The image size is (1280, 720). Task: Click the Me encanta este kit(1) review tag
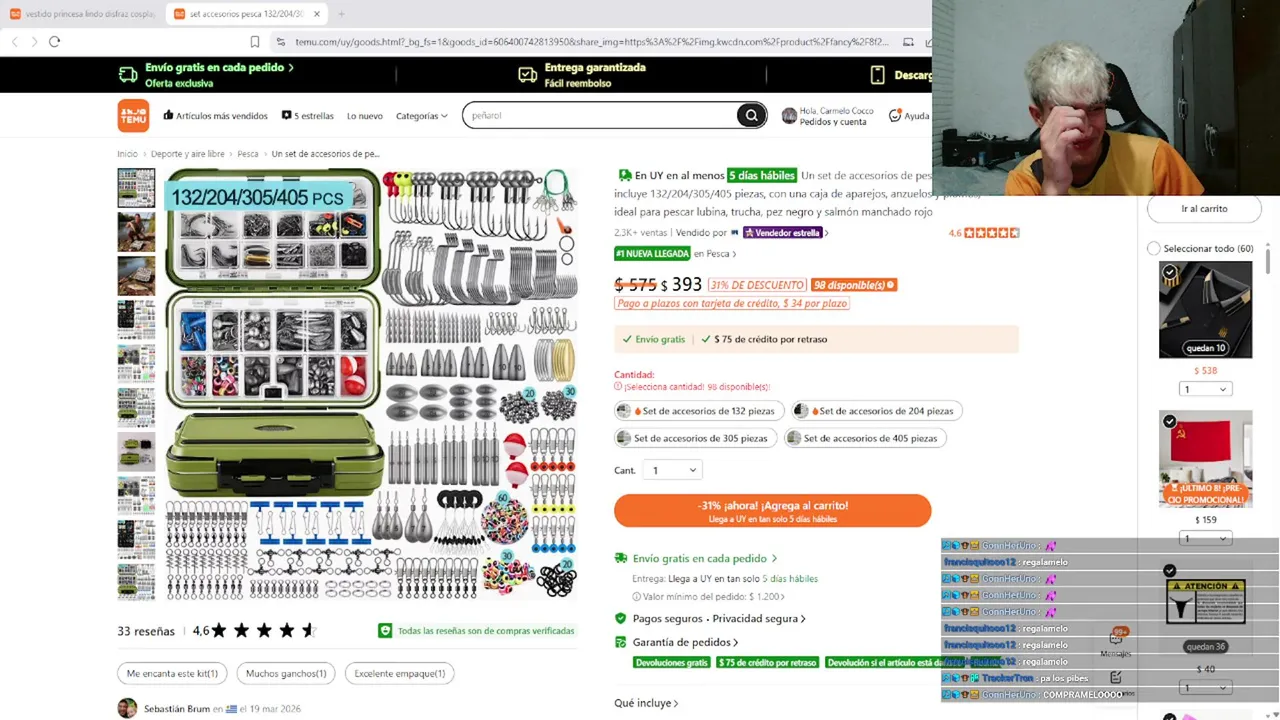click(x=172, y=673)
